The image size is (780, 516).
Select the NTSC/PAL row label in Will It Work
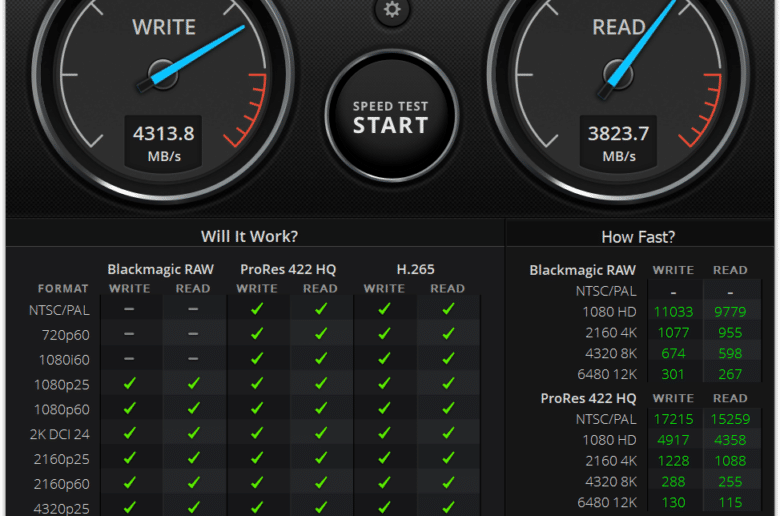[x=59, y=310]
